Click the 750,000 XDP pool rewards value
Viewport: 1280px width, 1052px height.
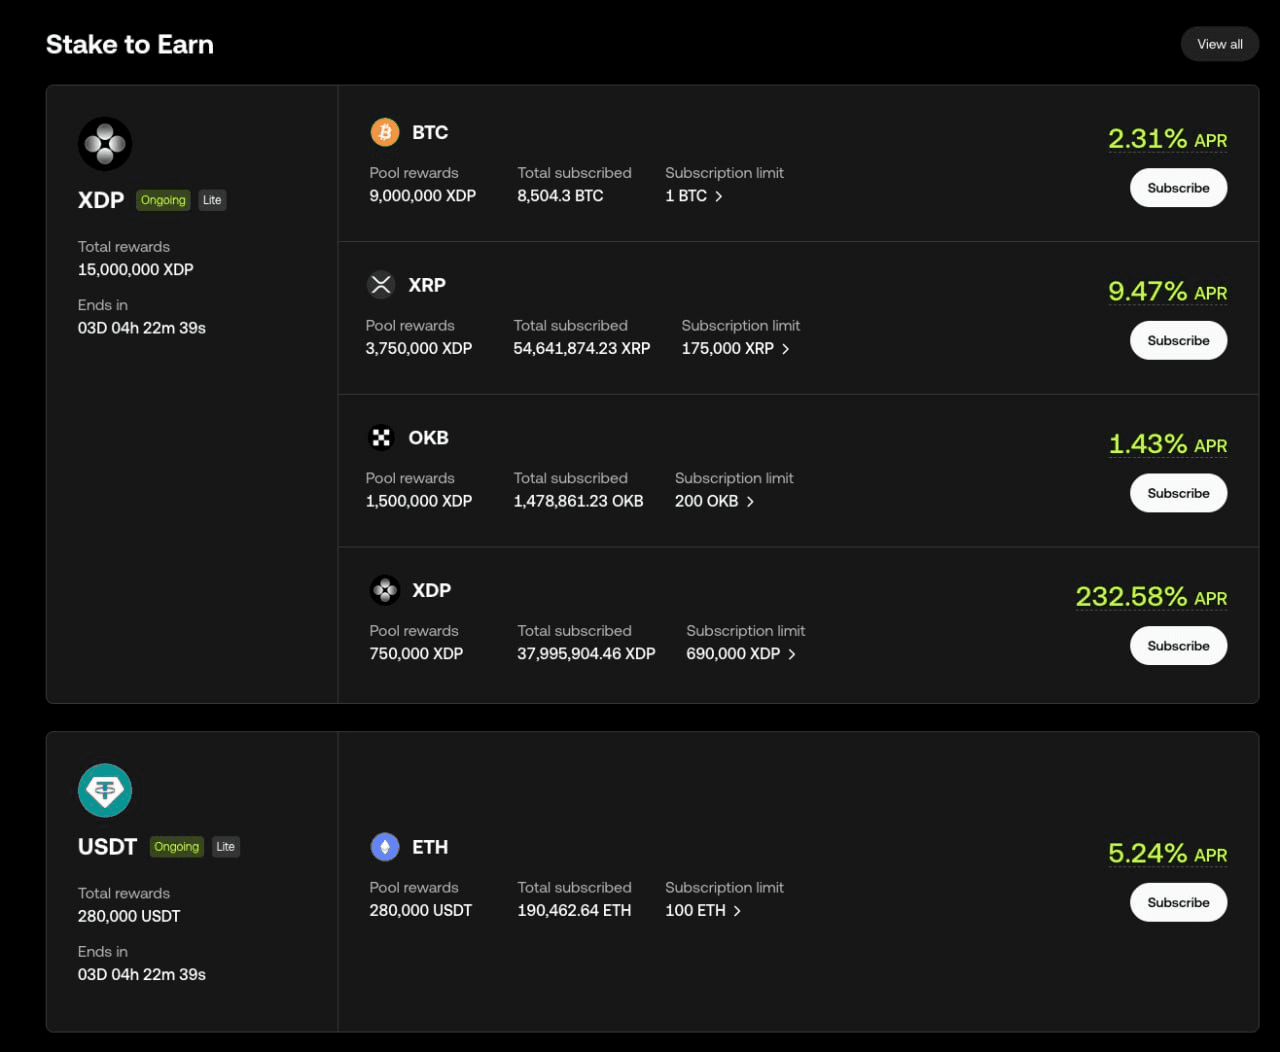pyautogui.click(x=416, y=654)
